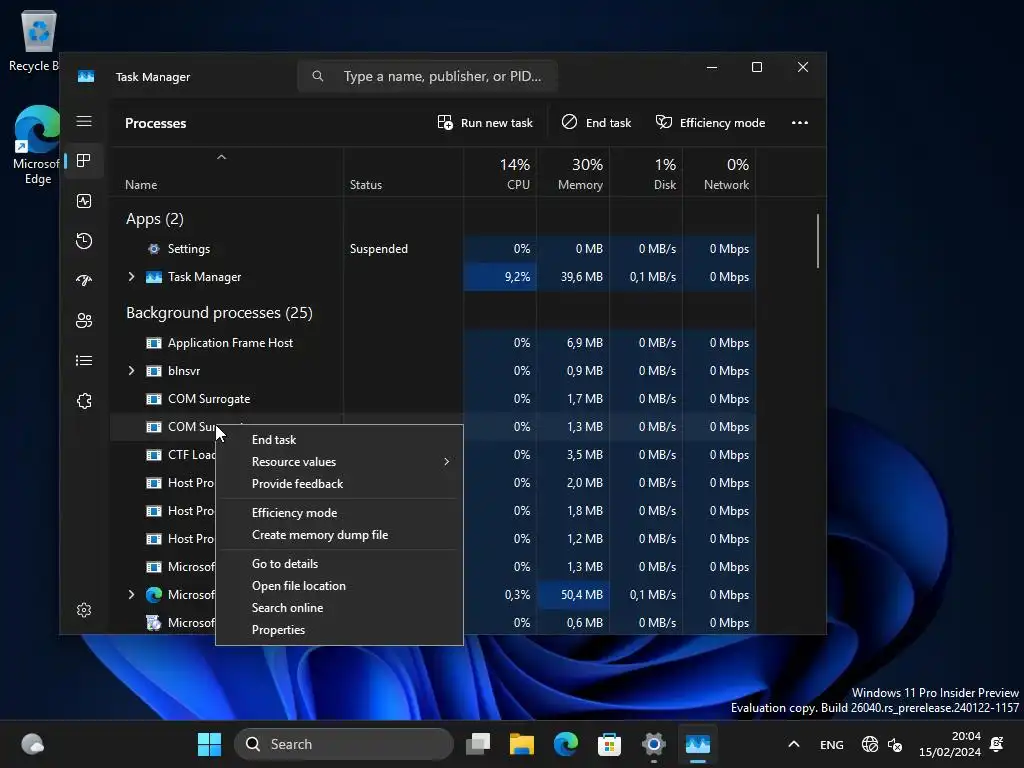Click Task Manager icon in the taskbar
The width and height of the screenshot is (1024, 768).
click(697, 744)
